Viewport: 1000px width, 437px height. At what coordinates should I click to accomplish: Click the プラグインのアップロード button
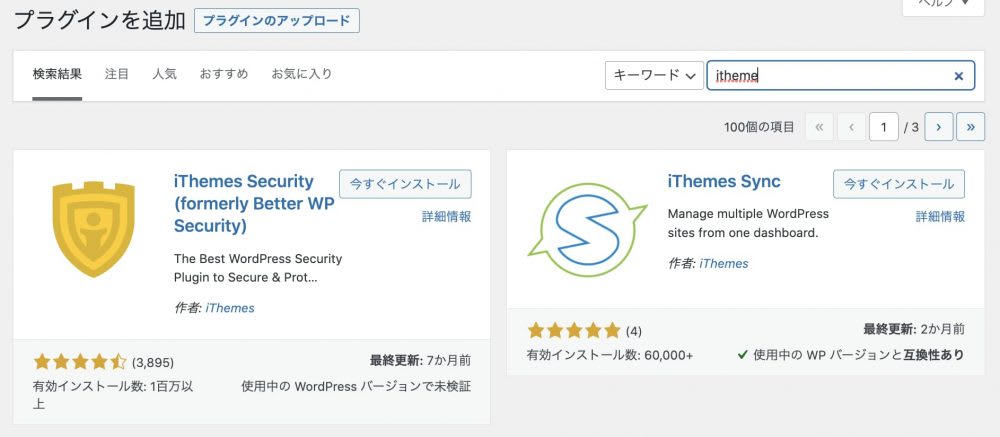point(277,20)
